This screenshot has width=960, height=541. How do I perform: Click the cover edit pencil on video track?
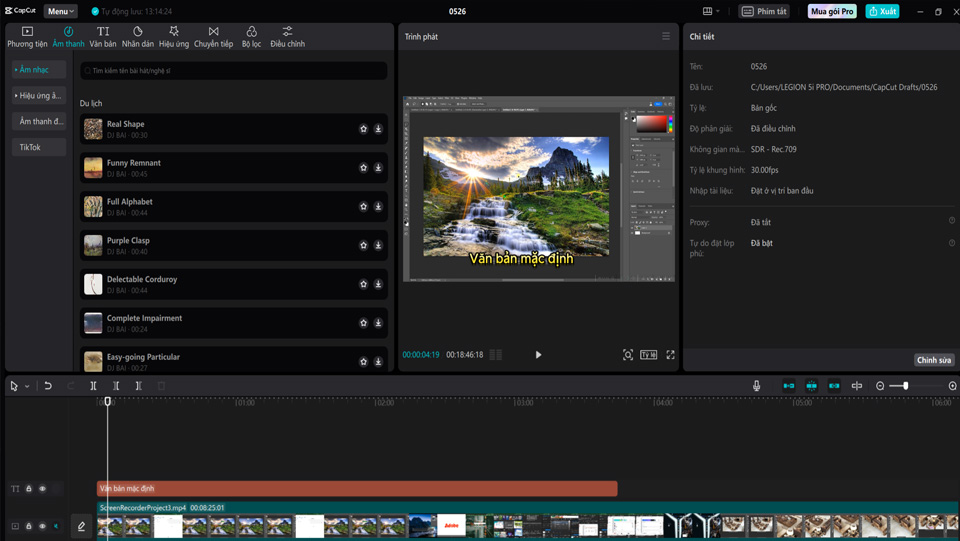click(81, 526)
